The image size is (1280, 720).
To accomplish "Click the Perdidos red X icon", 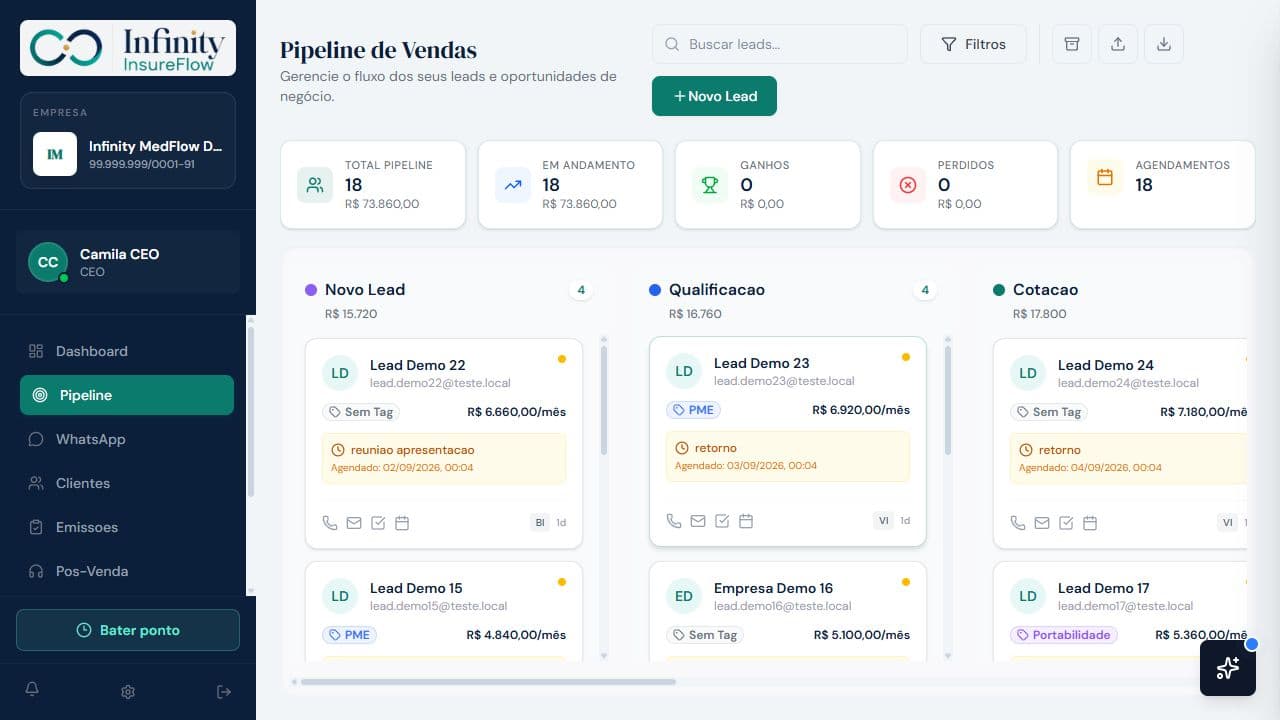I will 908,185.
